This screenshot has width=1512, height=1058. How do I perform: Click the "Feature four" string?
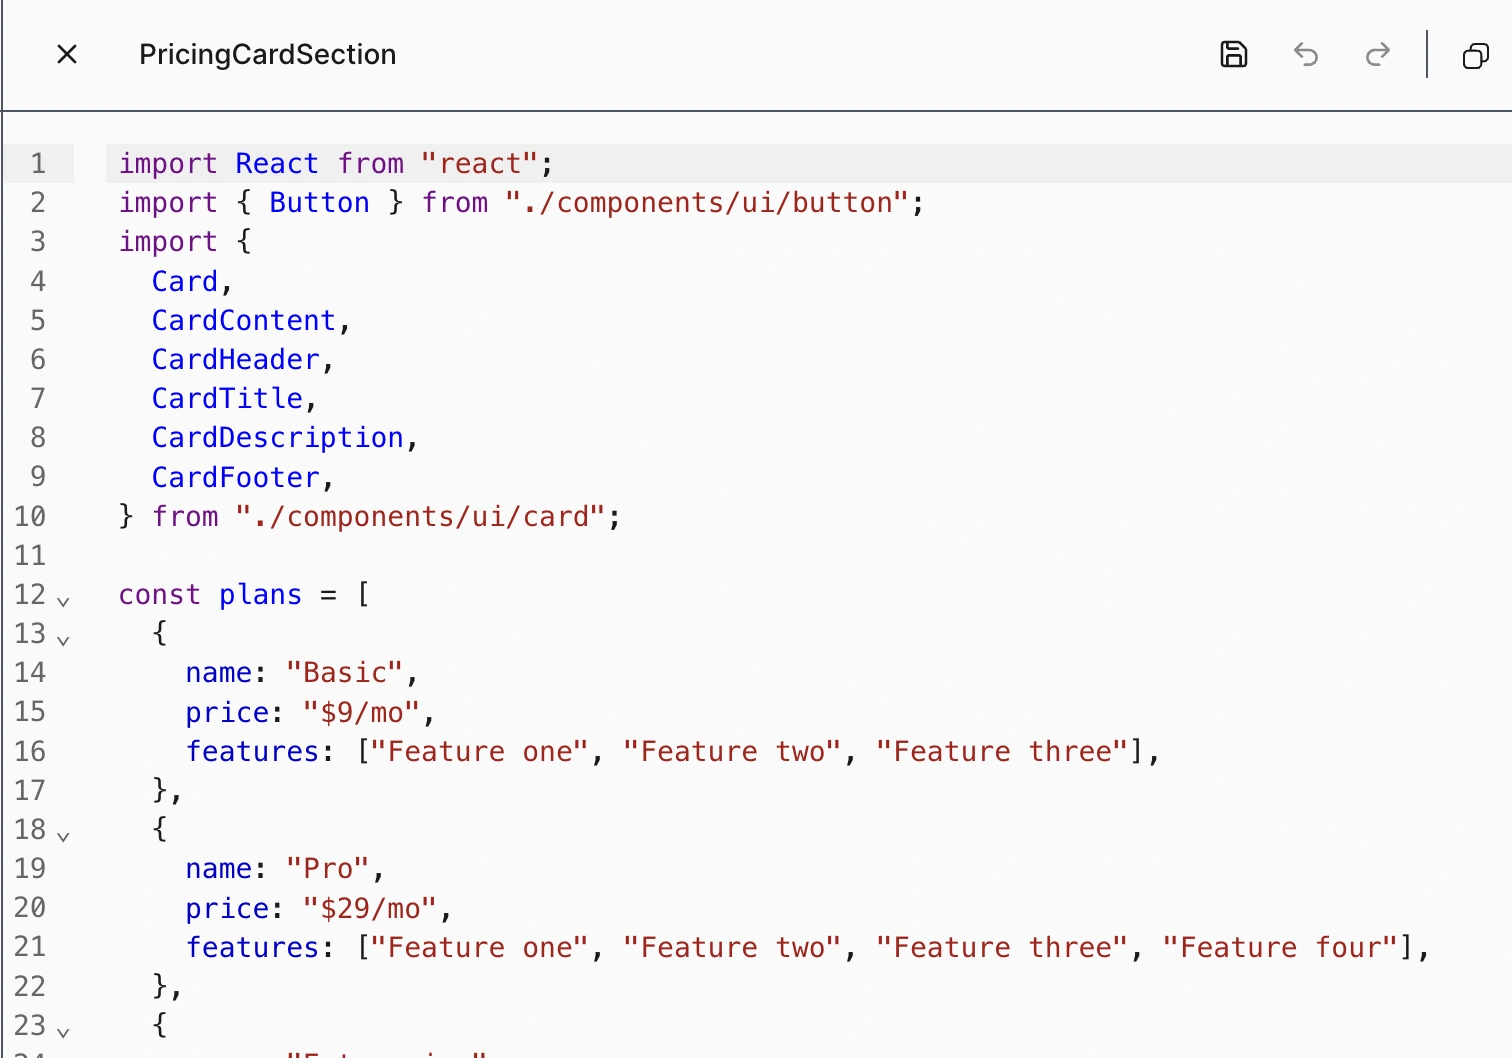point(1281,947)
